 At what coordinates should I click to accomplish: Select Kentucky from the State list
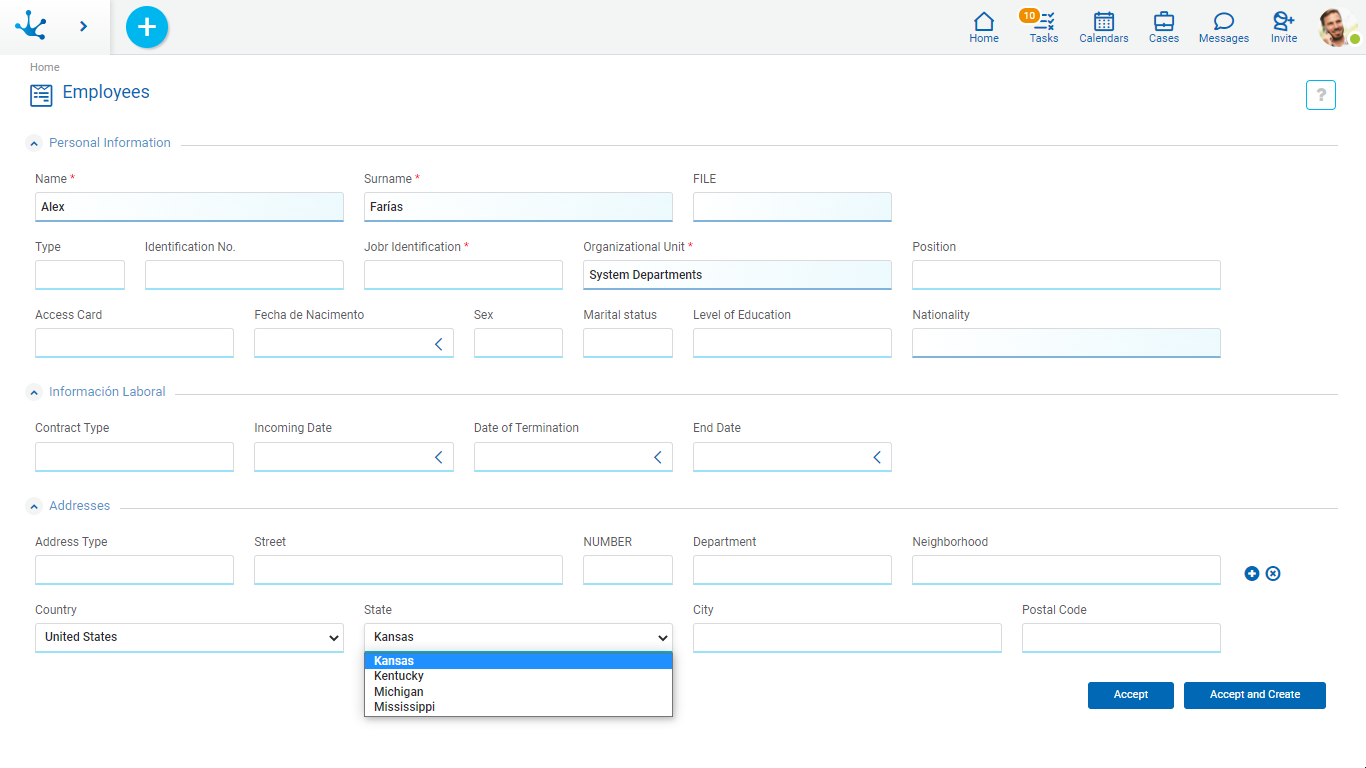[399, 676]
